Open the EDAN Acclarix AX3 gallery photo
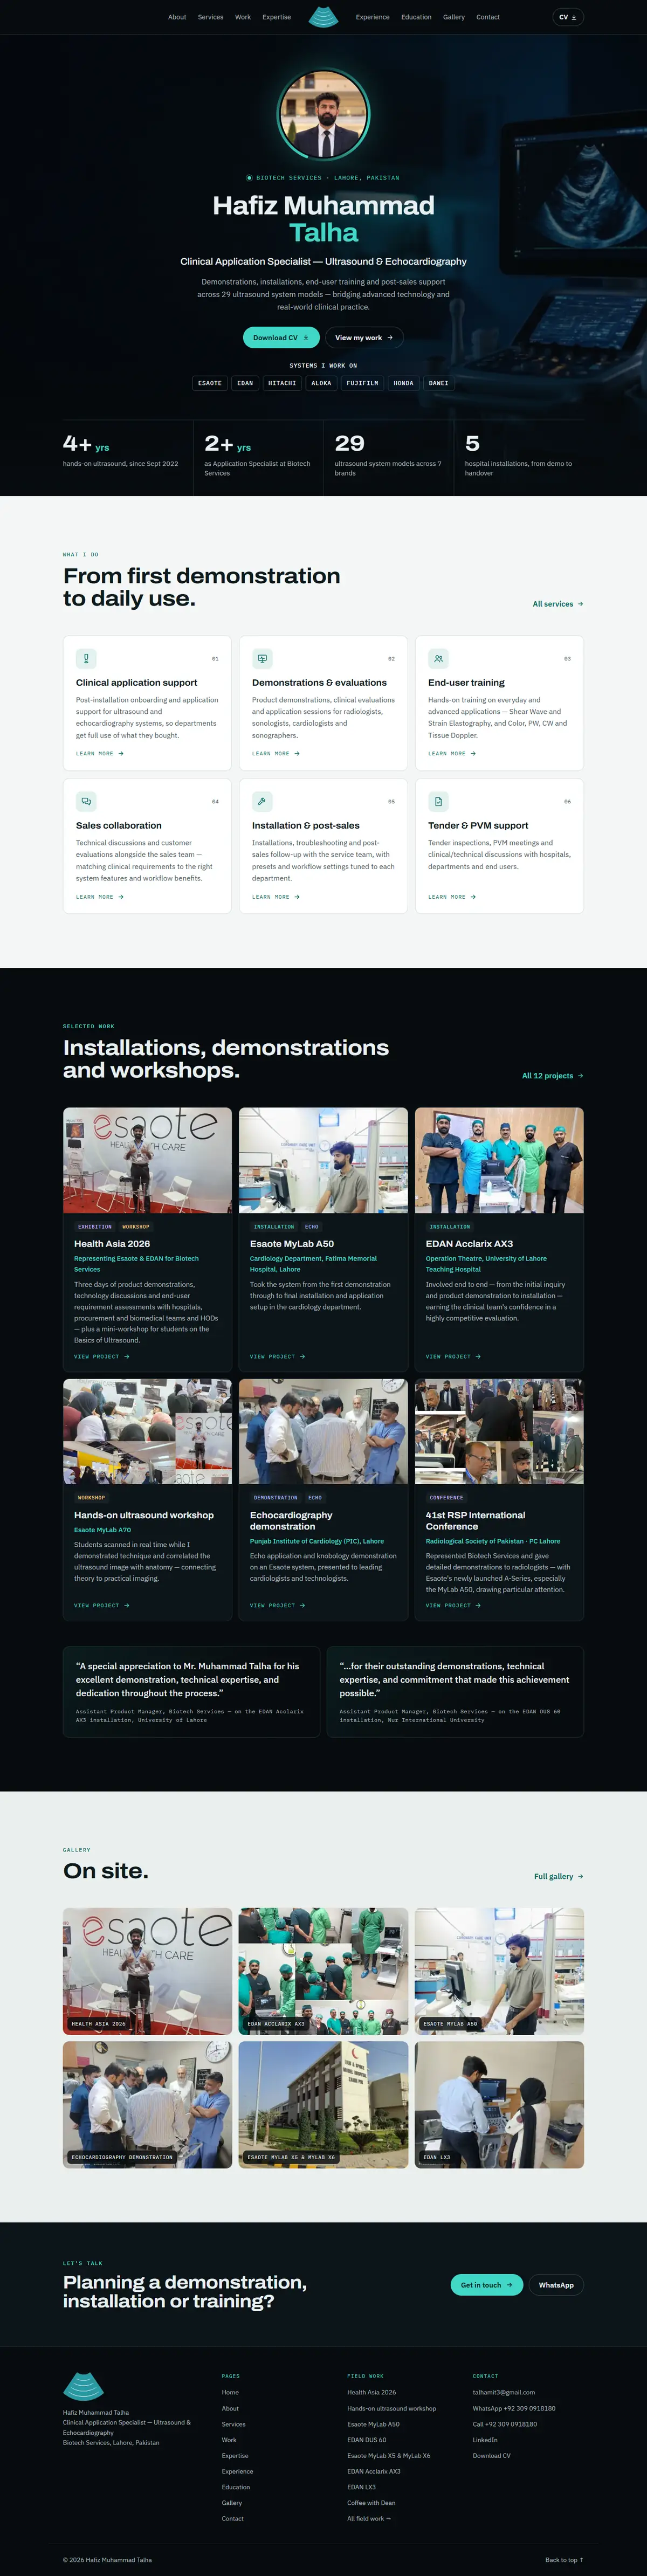This screenshot has height=2576, width=647. [323, 1971]
